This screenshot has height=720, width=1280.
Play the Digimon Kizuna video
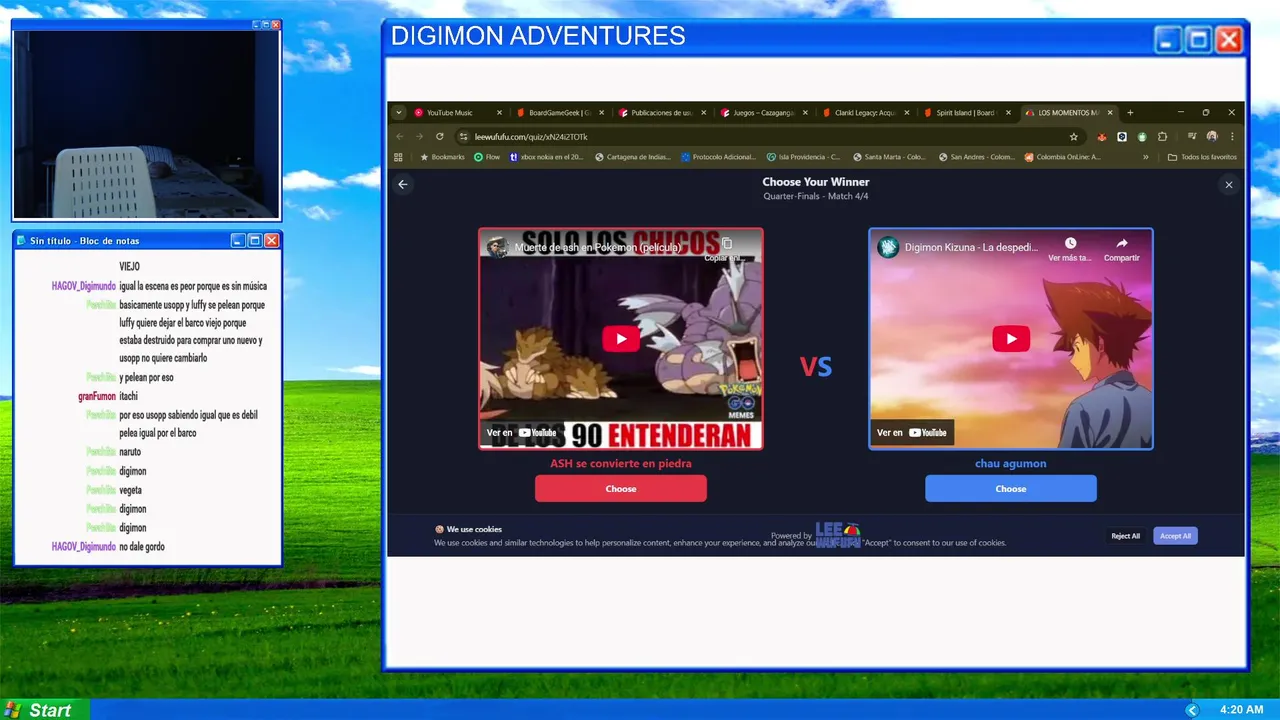coord(1011,339)
